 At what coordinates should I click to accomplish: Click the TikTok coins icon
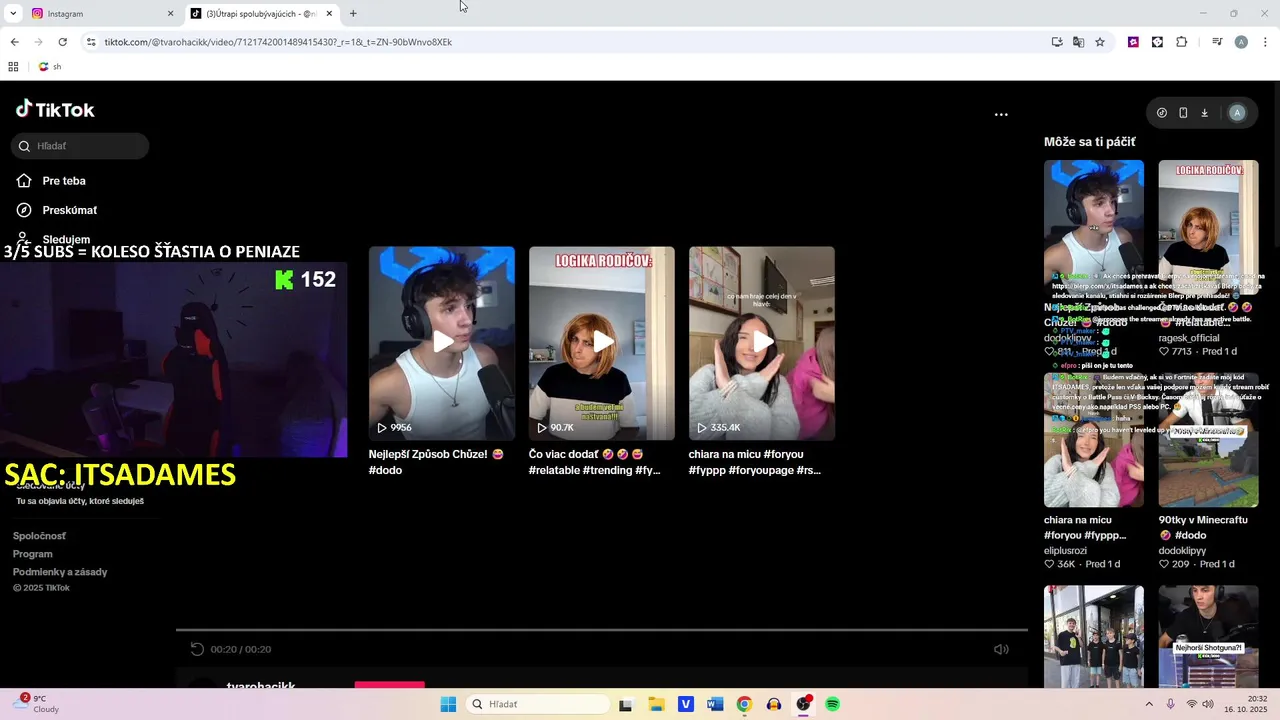[1161, 113]
